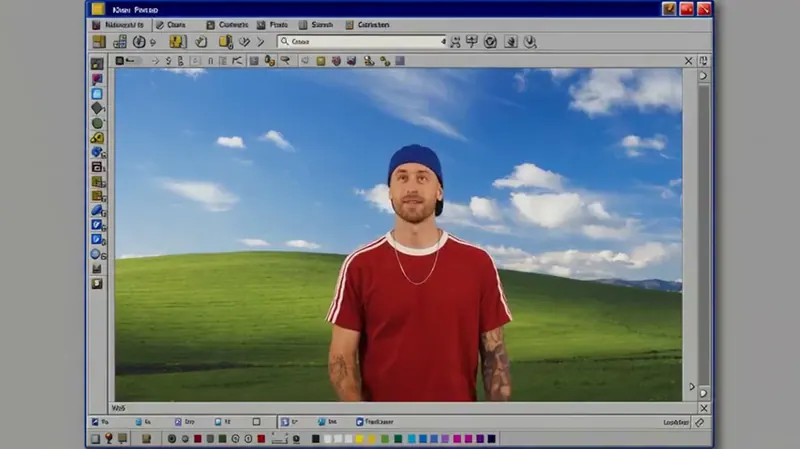The height and width of the screenshot is (449, 800).
Task: Click the rotate arrow icon in top toolbar
Action: (201, 42)
